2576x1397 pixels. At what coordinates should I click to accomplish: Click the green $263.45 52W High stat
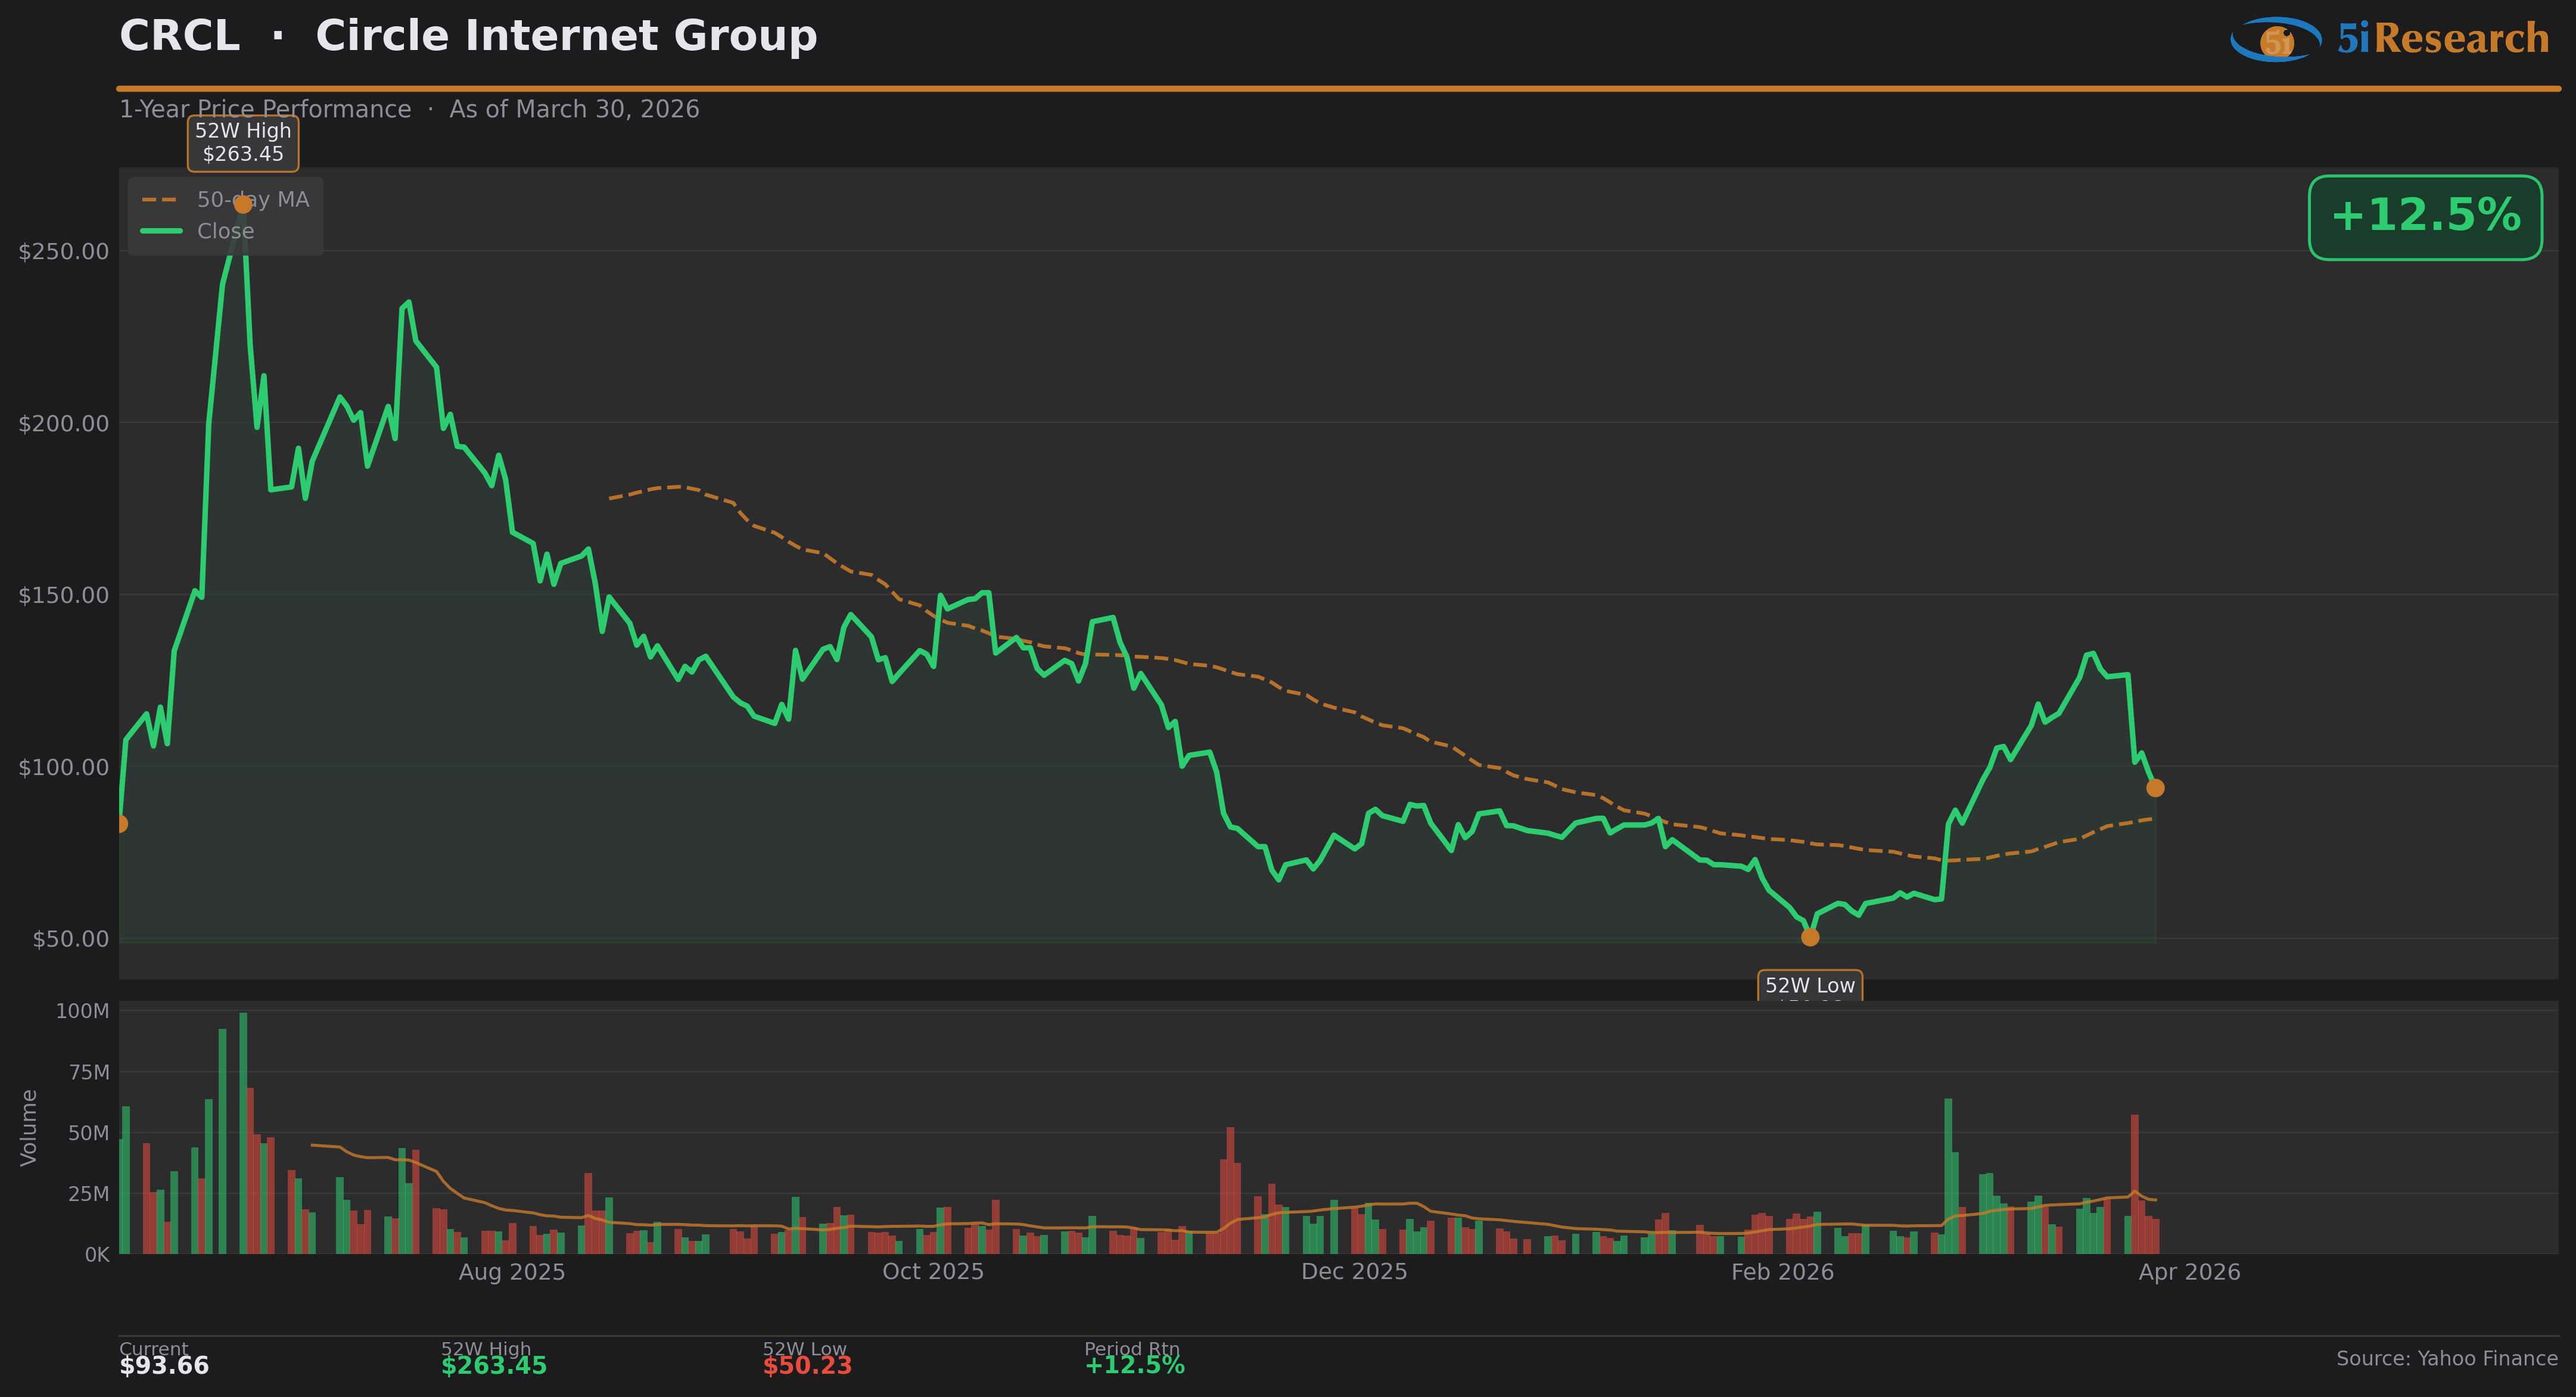pyautogui.click(x=493, y=1365)
